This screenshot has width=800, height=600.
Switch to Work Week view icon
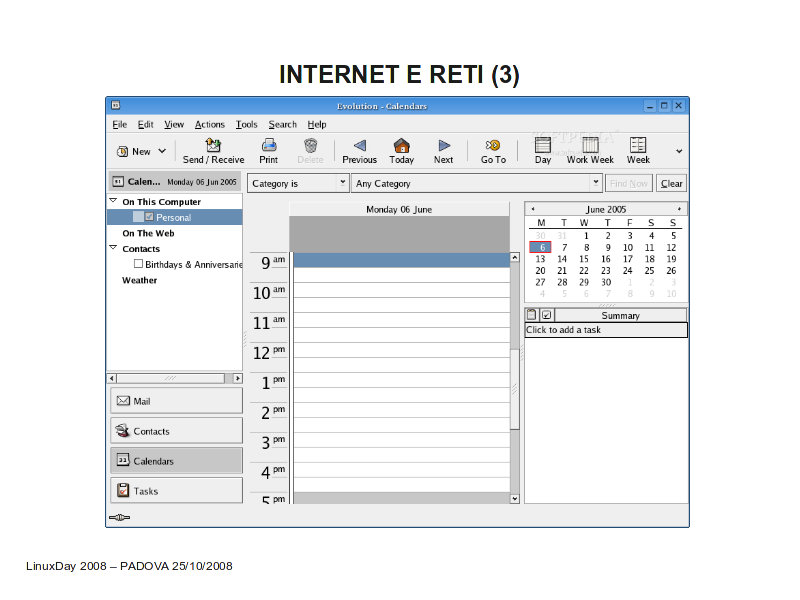[x=590, y=146]
